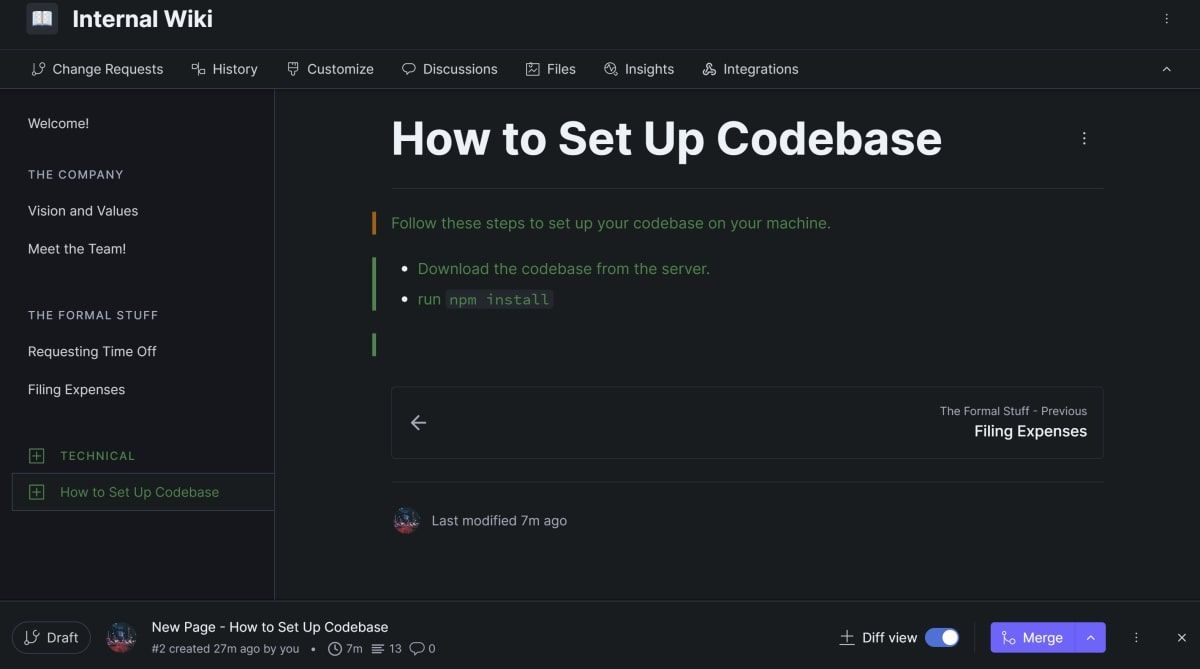Open change request three-dot menu
Screen dimensions: 1200x669
[x=1136, y=638]
